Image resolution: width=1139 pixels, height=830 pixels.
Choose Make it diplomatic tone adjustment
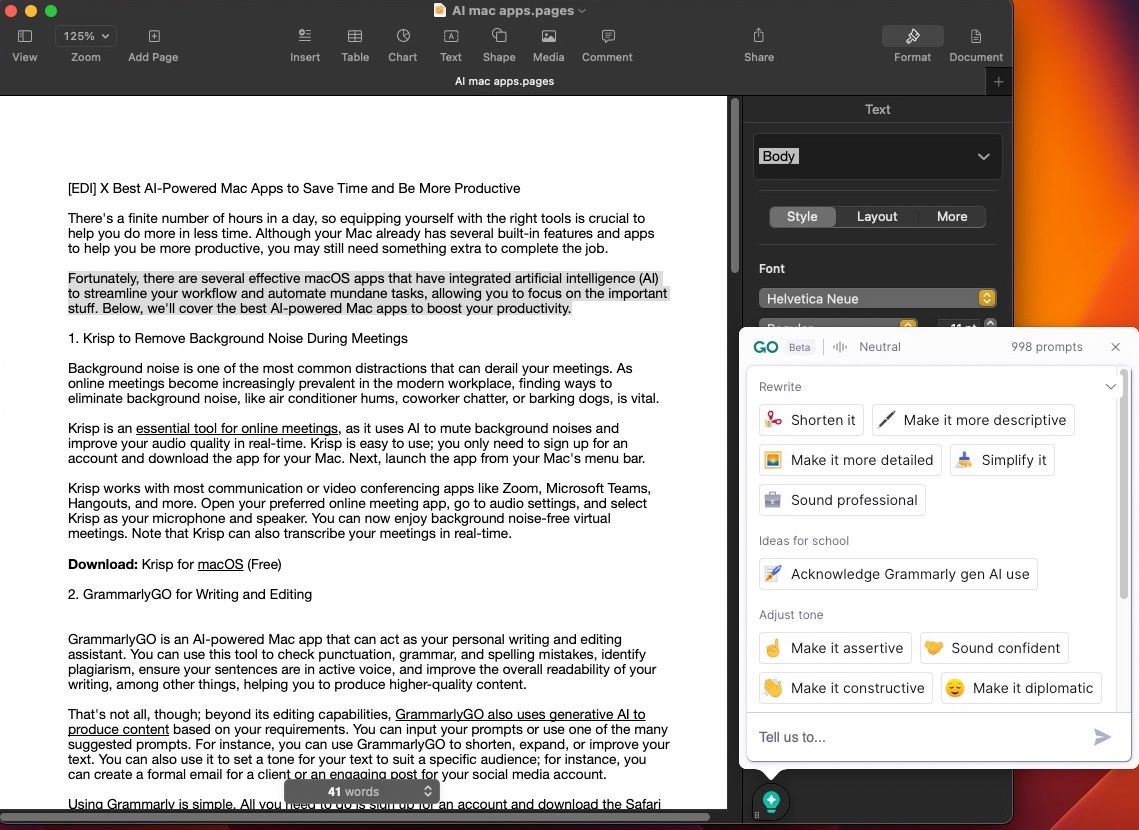click(x=1019, y=688)
